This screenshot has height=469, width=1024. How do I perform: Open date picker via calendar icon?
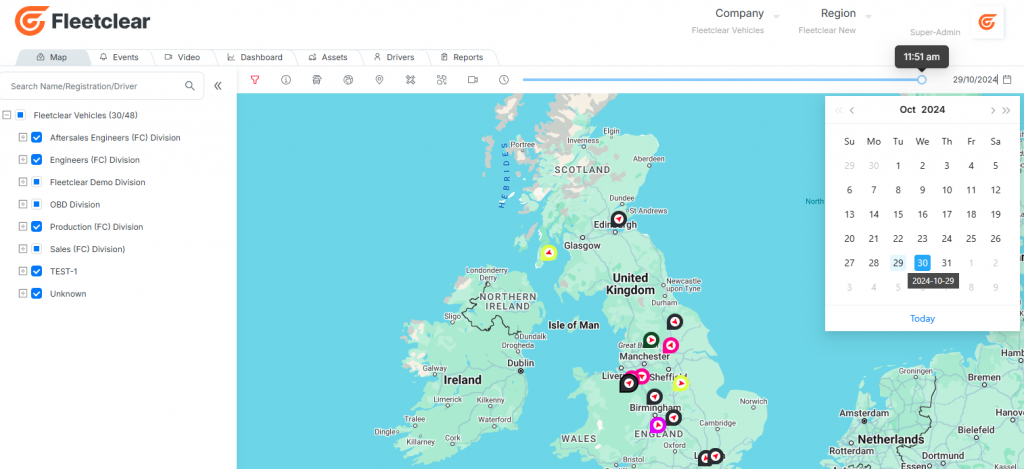[1007, 79]
